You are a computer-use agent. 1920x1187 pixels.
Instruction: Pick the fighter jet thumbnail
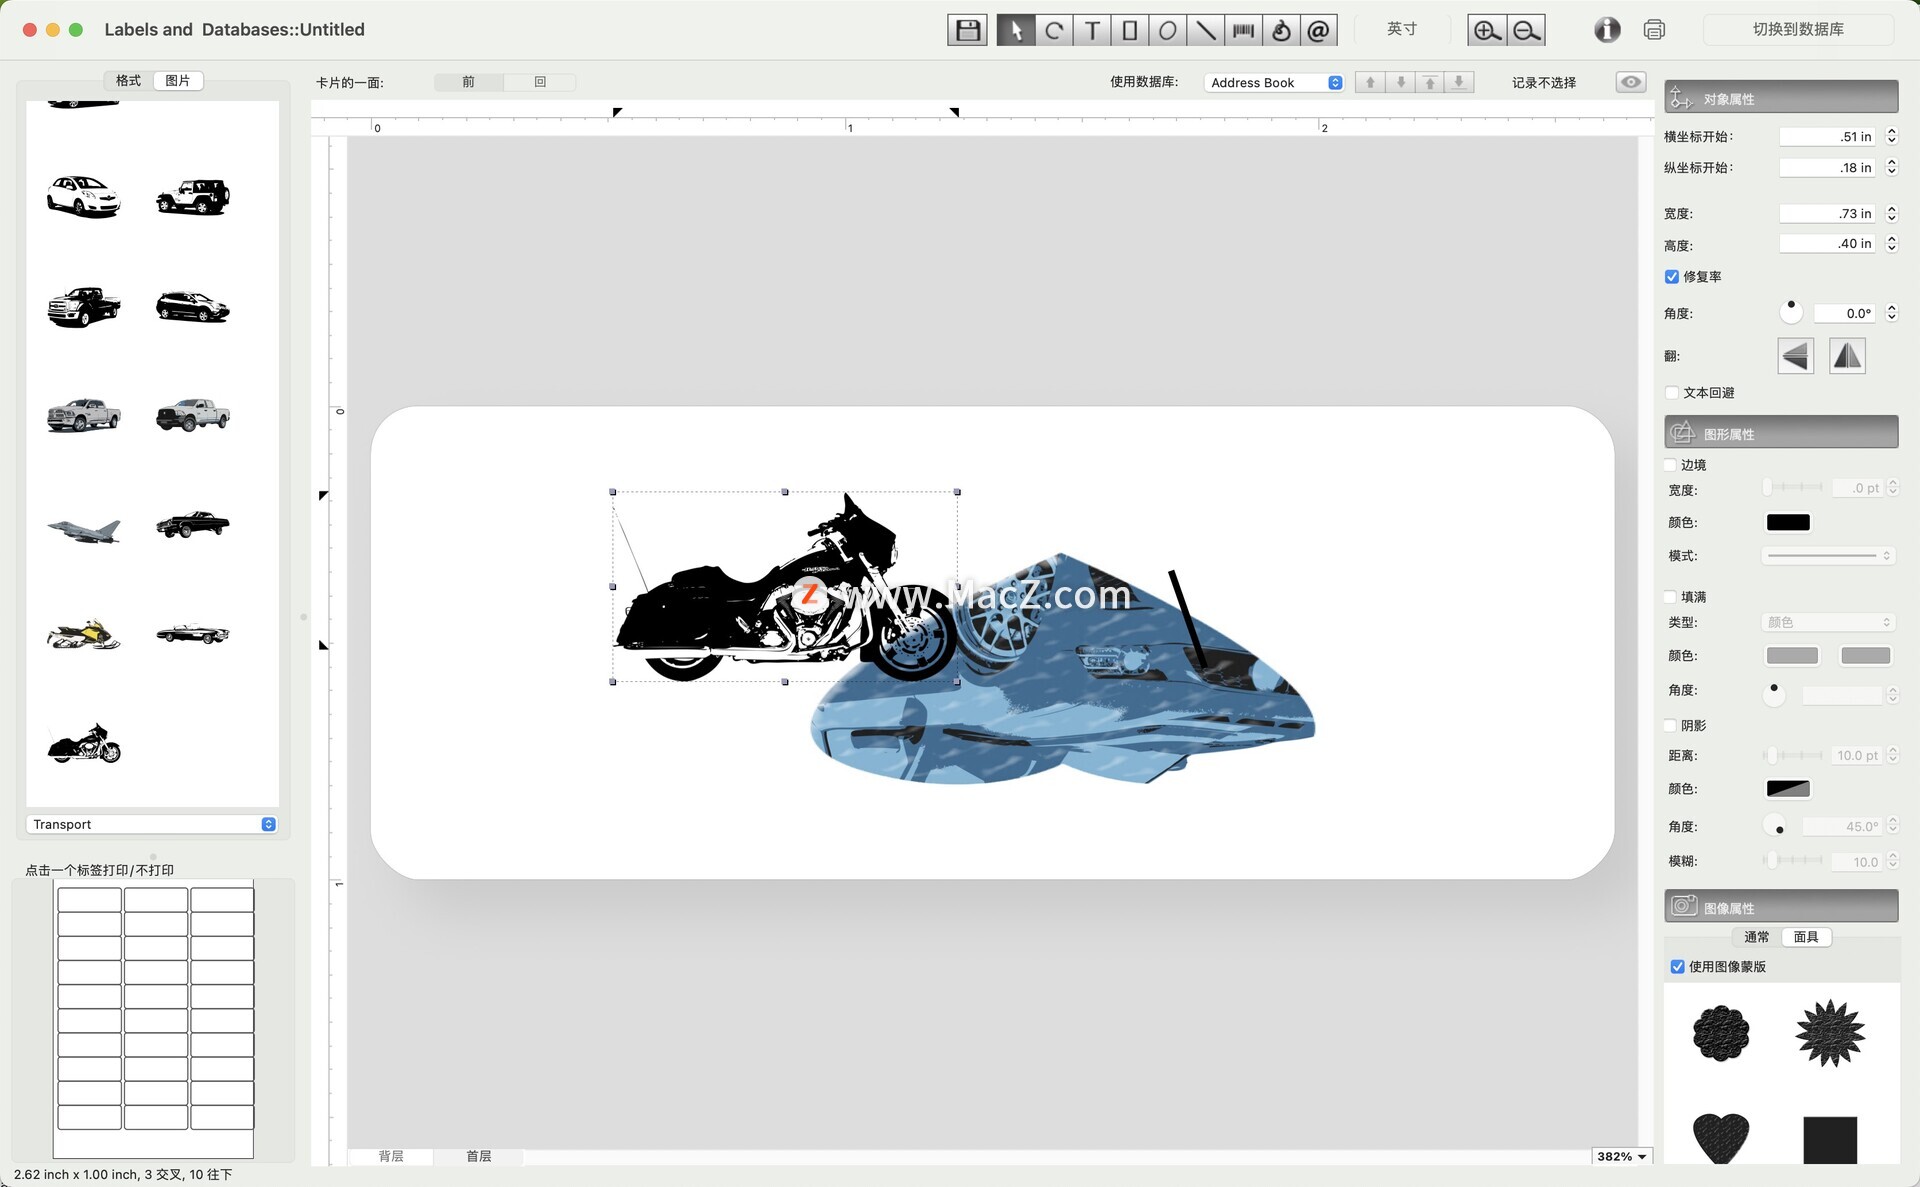[x=84, y=530]
